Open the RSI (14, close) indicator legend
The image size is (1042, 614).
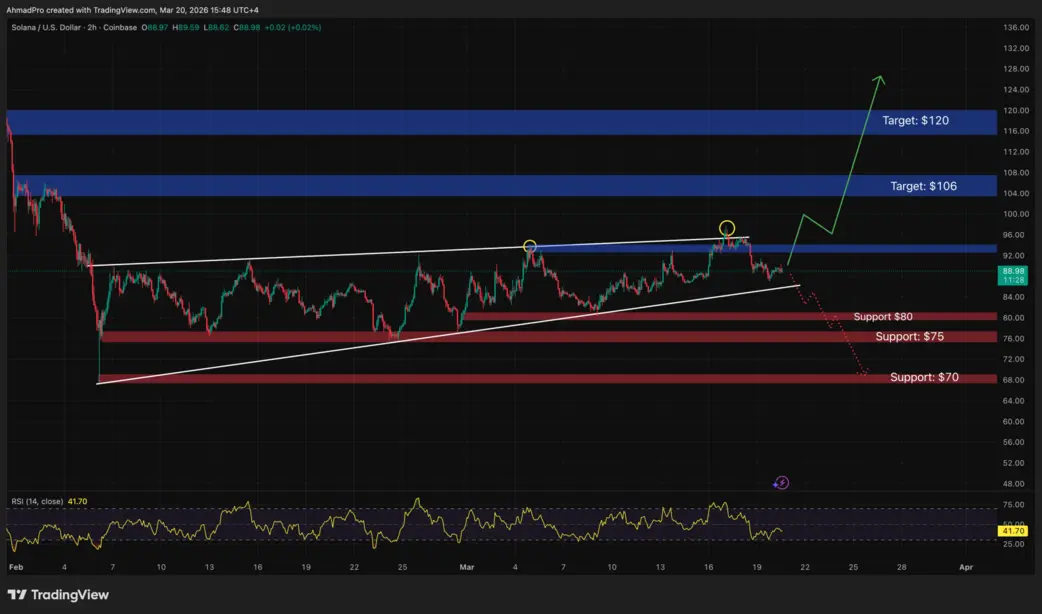coord(37,502)
